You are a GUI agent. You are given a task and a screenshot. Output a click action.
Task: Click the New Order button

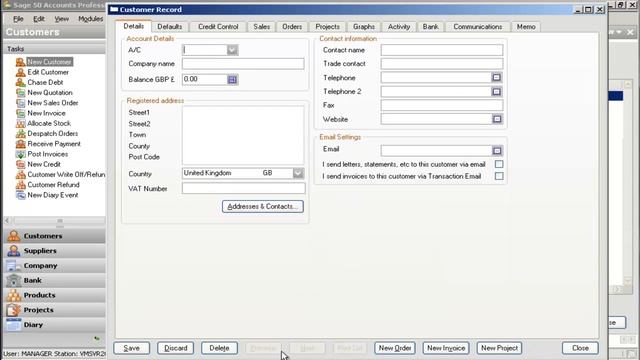click(395, 348)
